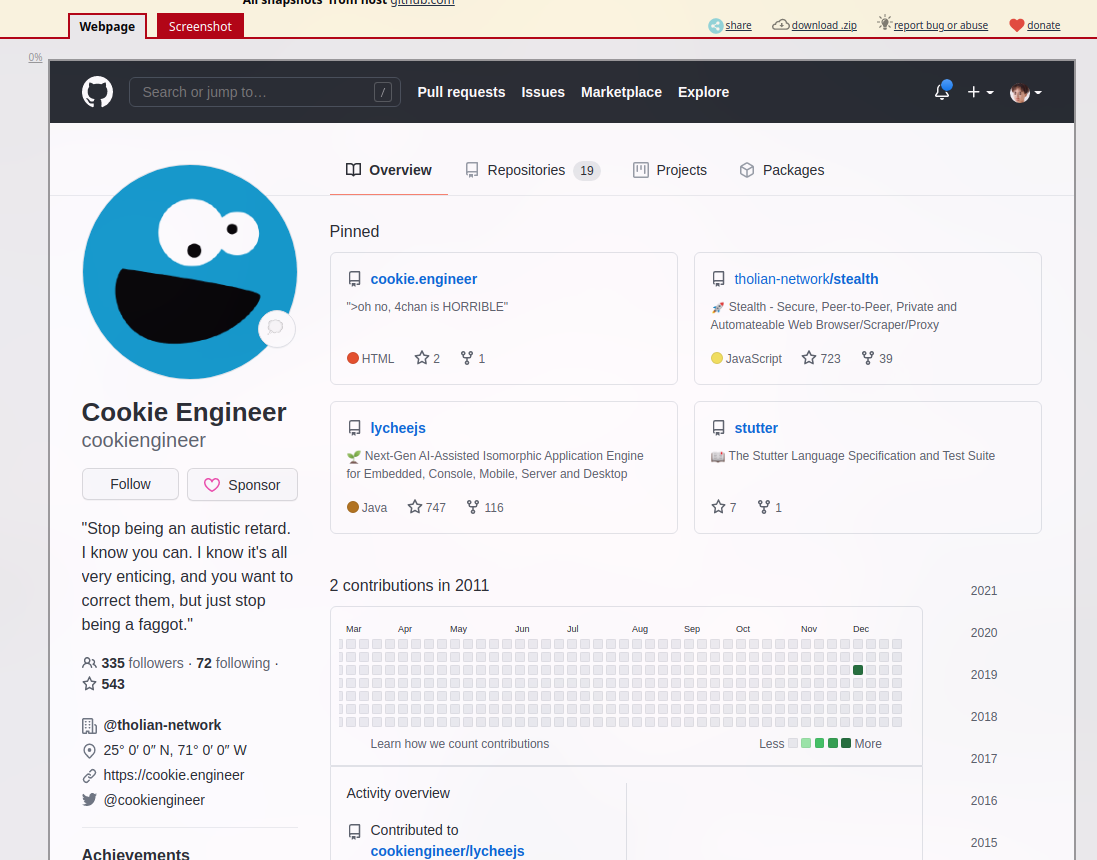This screenshot has width=1097, height=860.
Task: Select contribution year 2020
Action: (x=984, y=633)
